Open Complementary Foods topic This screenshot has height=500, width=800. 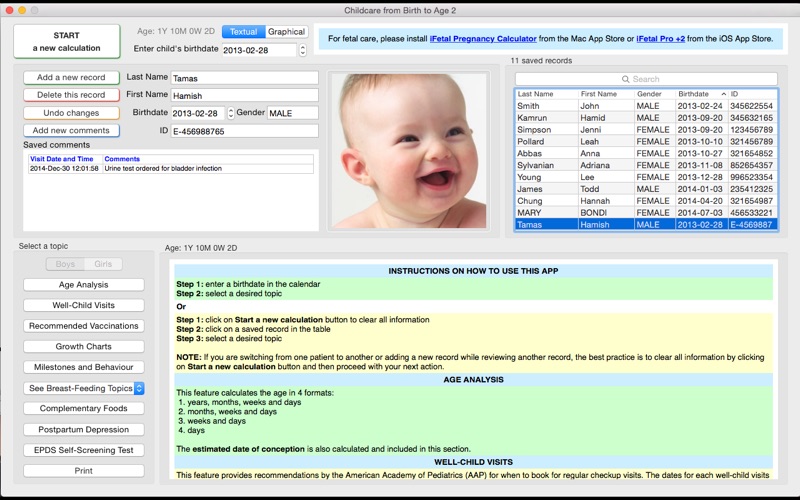pos(84,409)
